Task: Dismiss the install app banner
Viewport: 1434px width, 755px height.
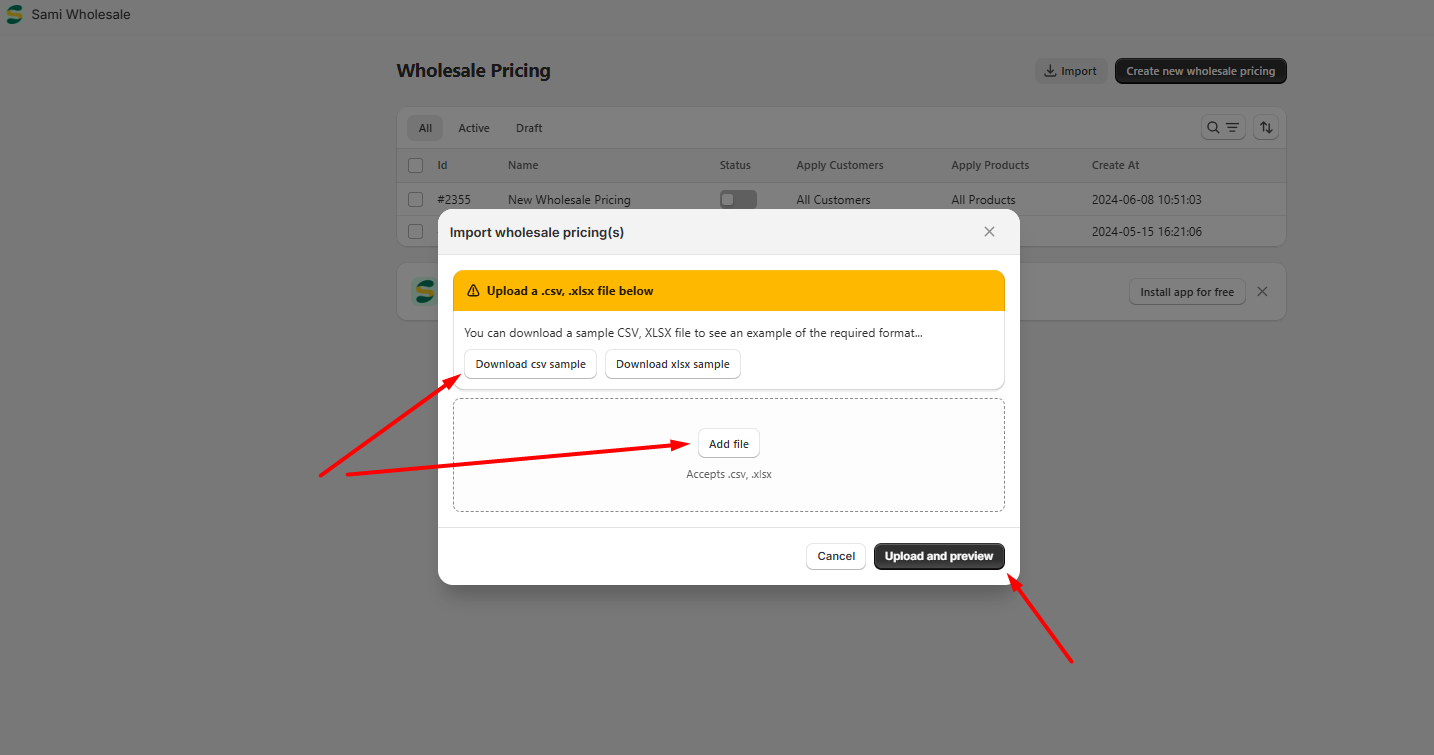Action: pyautogui.click(x=1262, y=292)
